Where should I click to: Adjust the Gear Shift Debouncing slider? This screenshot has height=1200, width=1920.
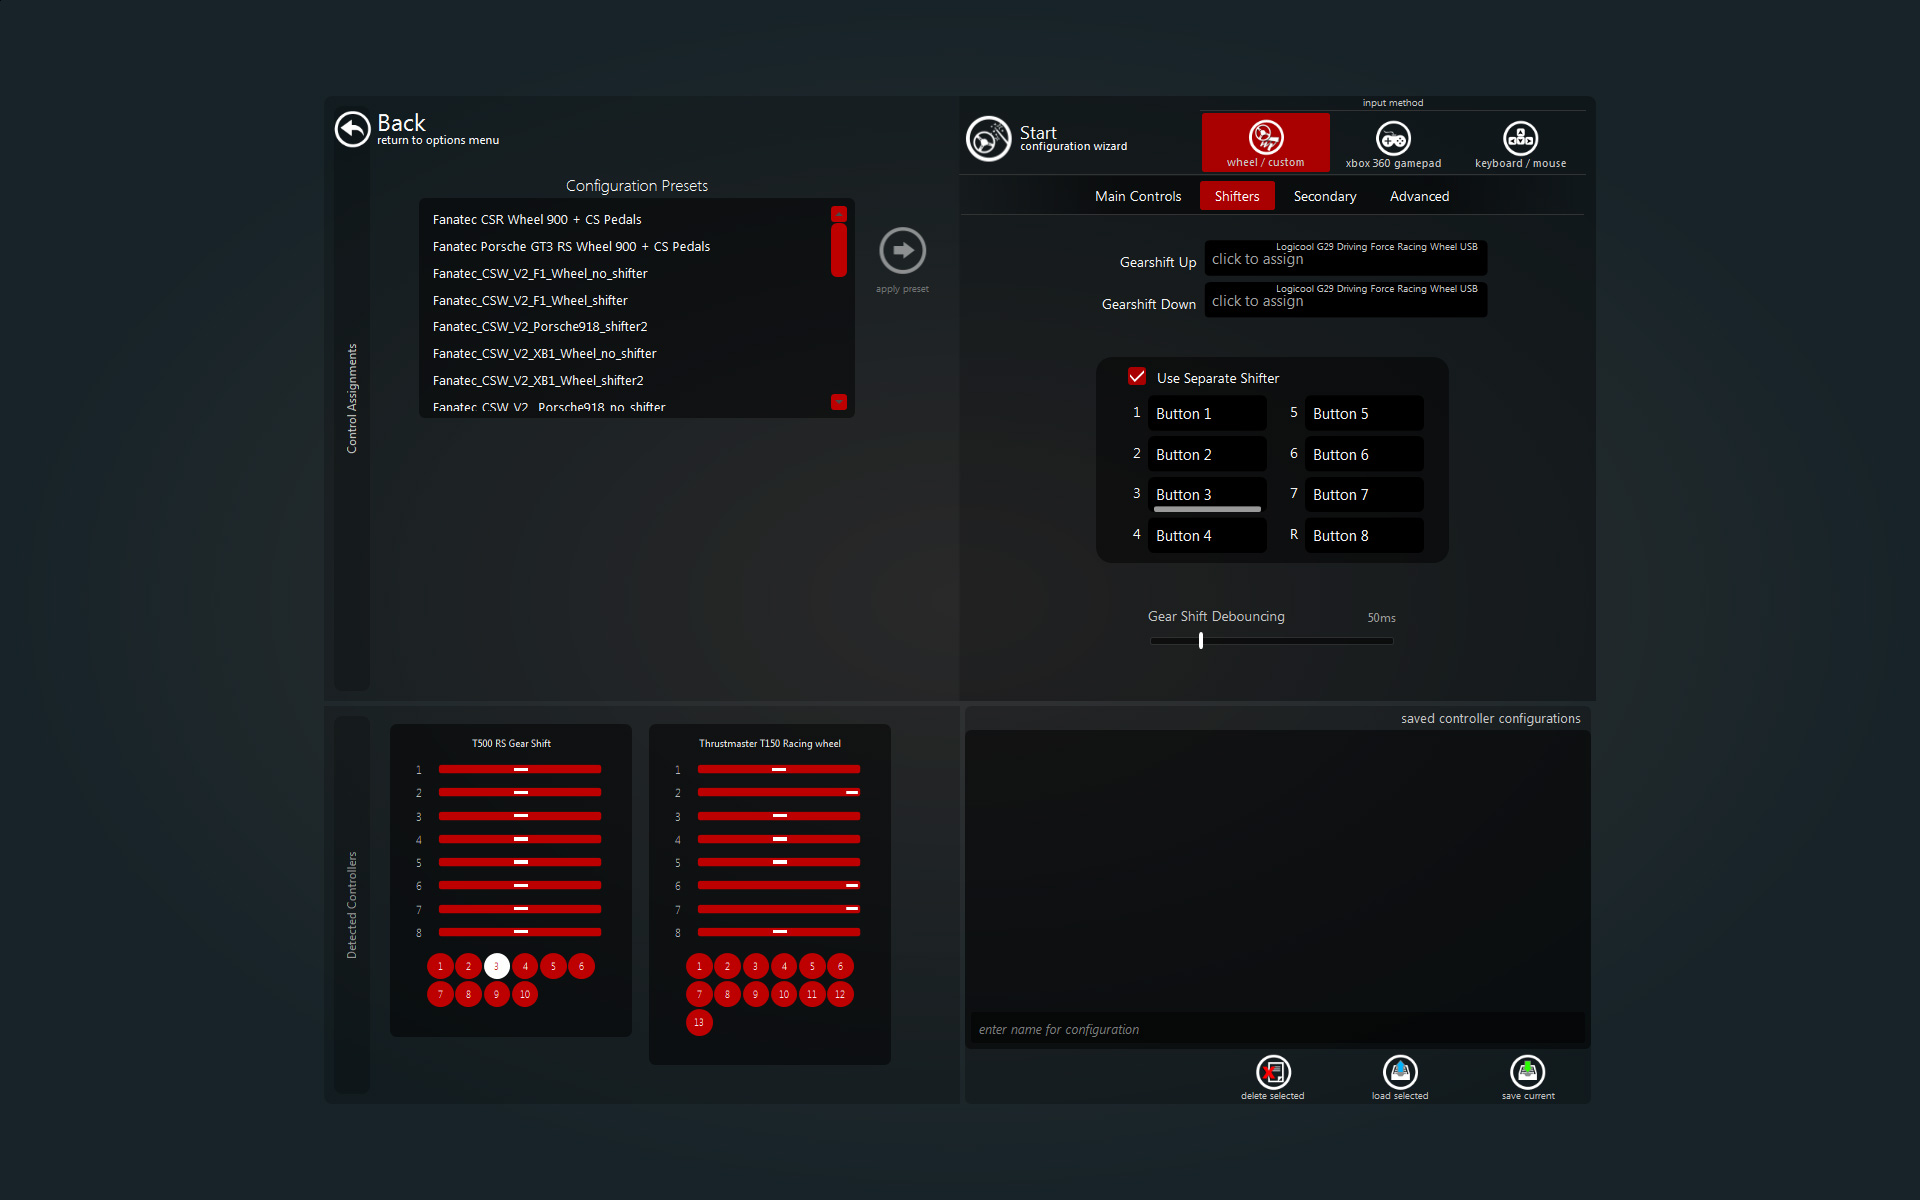point(1201,641)
